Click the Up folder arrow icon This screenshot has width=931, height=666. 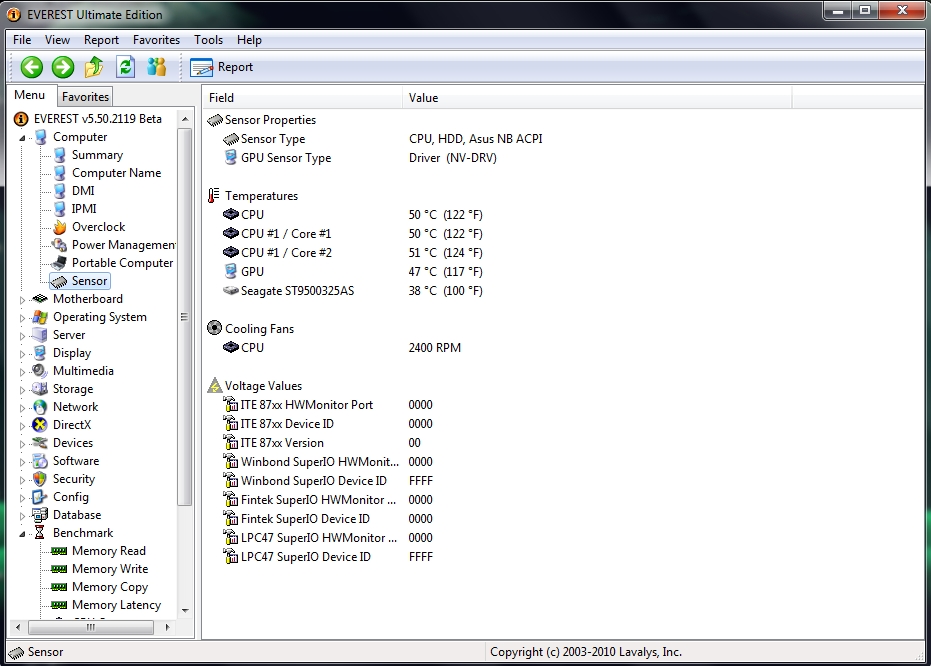94,67
